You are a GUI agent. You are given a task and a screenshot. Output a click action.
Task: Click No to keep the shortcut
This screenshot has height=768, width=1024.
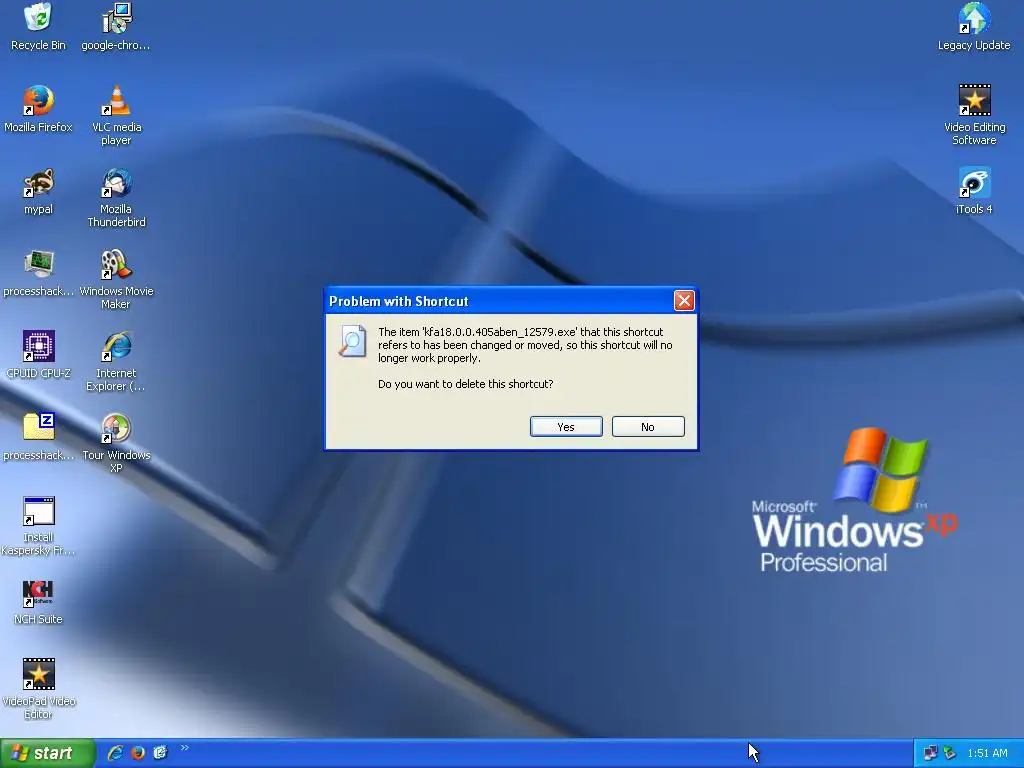pyautogui.click(x=648, y=426)
